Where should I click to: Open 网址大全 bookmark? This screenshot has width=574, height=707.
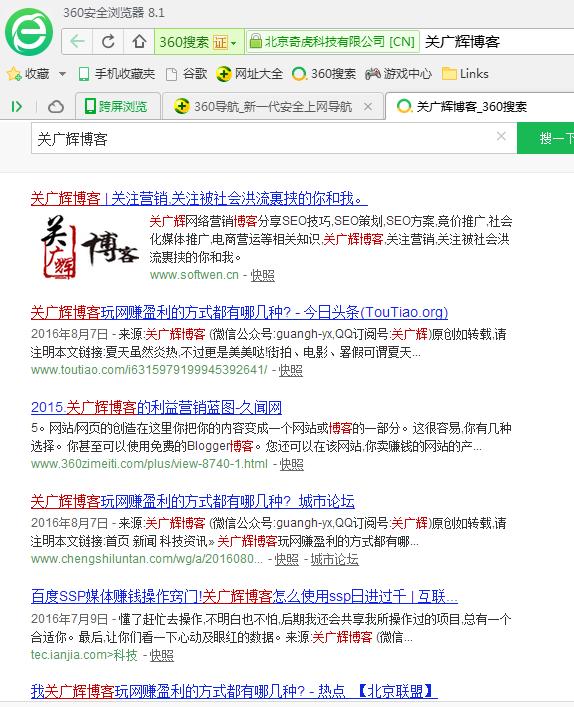coord(249,73)
